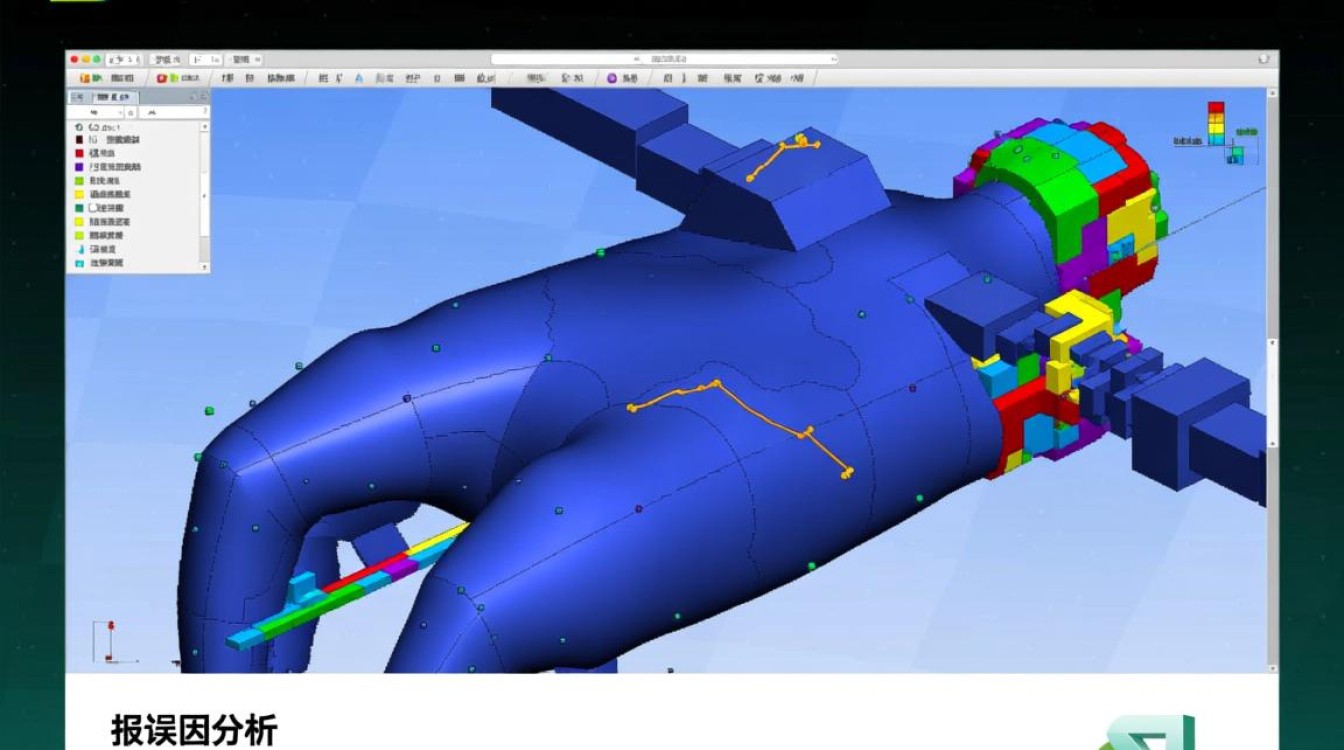Click the address field in the title bar
Viewport: 1344px width, 750px height.
click(x=664, y=59)
